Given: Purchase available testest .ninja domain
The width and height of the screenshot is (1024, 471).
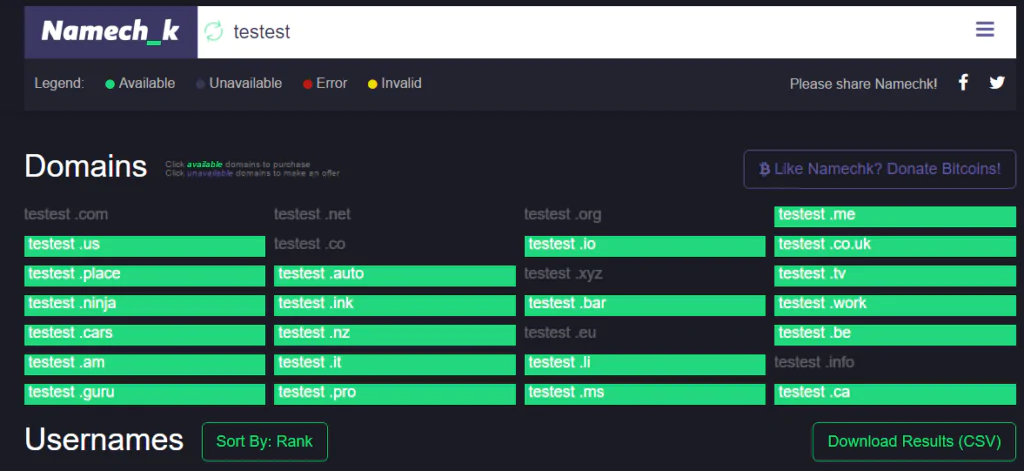Looking at the screenshot, I should [144, 305].
